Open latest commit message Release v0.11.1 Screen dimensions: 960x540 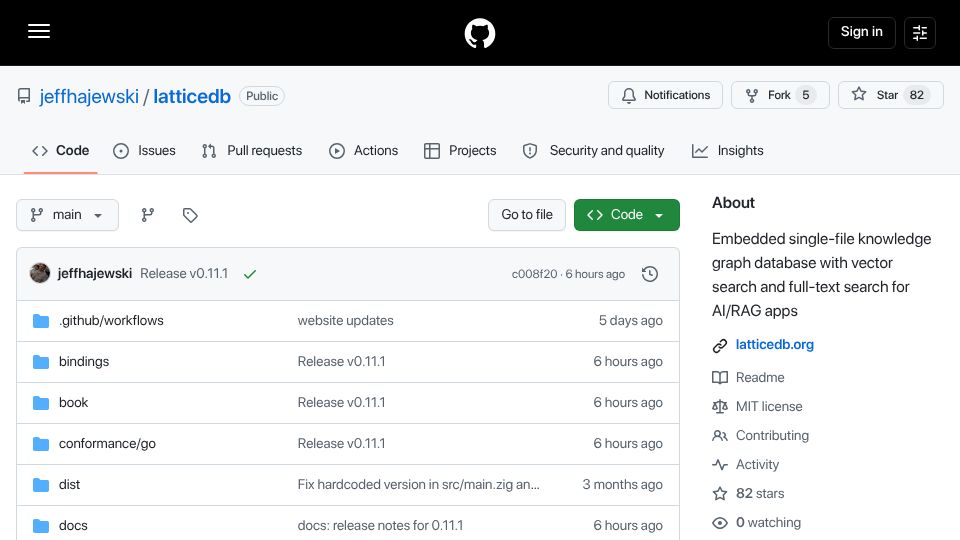pyautogui.click(x=184, y=274)
